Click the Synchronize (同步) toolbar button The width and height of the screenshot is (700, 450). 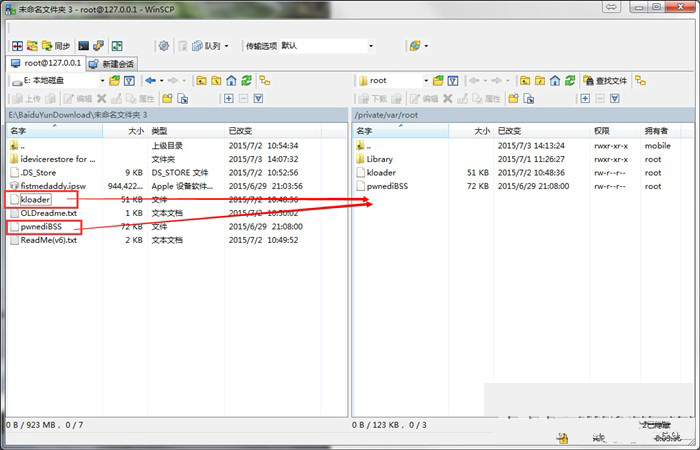(x=56, y=46)
